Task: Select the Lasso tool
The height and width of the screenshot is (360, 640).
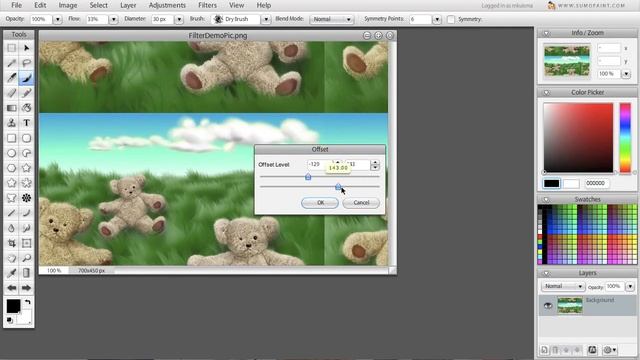Action: pos(27,63)
